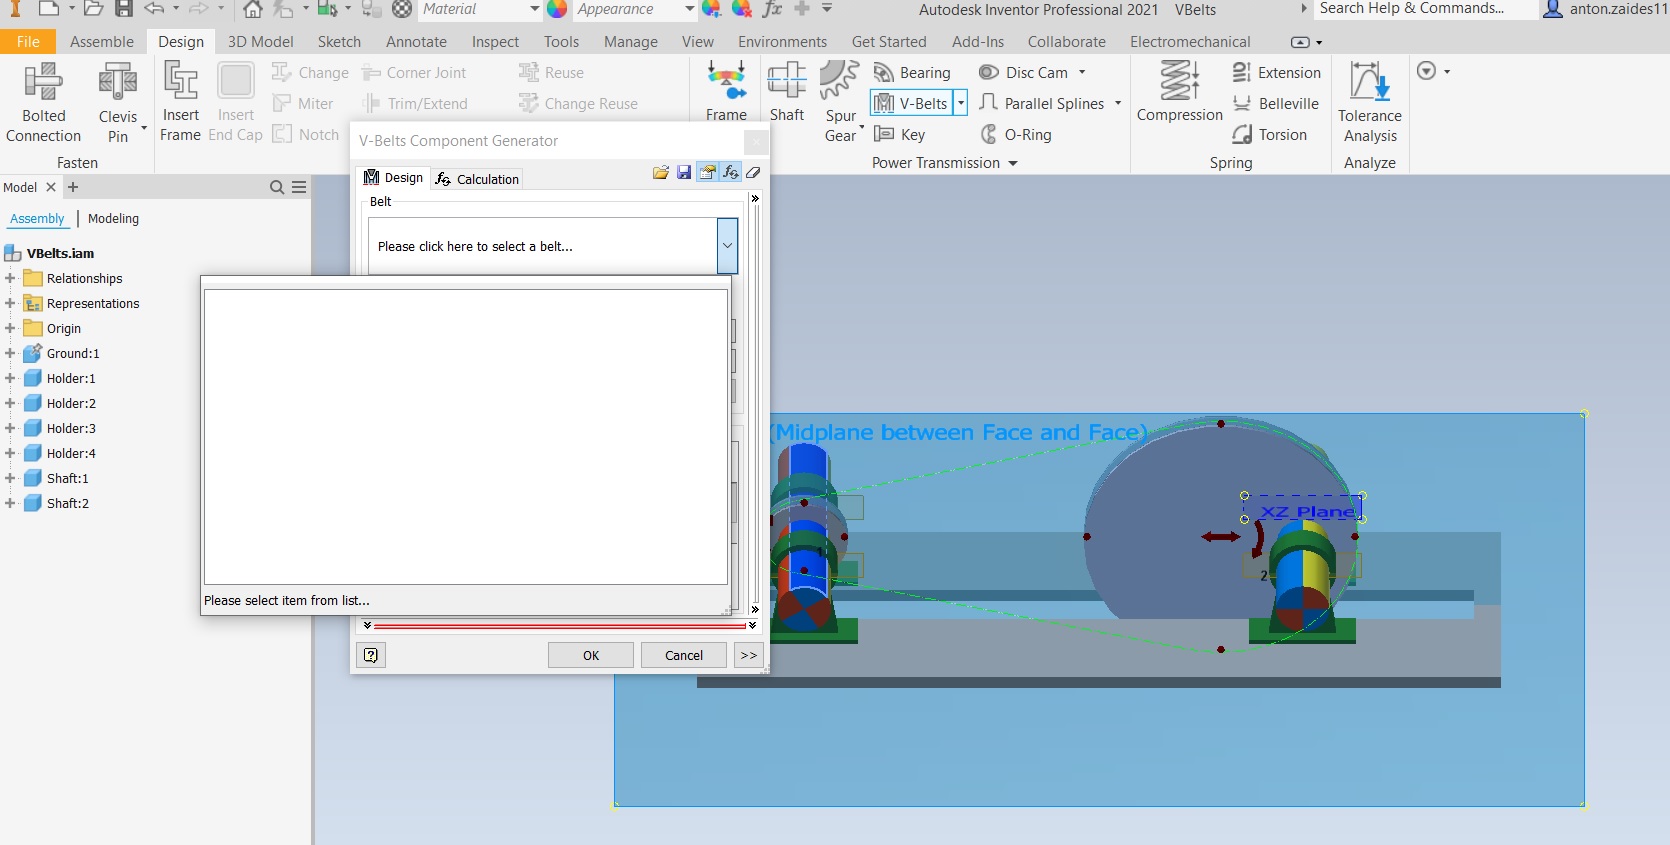Select the Bolted Connection tool
Viewport: 1670px width, 845px height.
pos(43,100)
